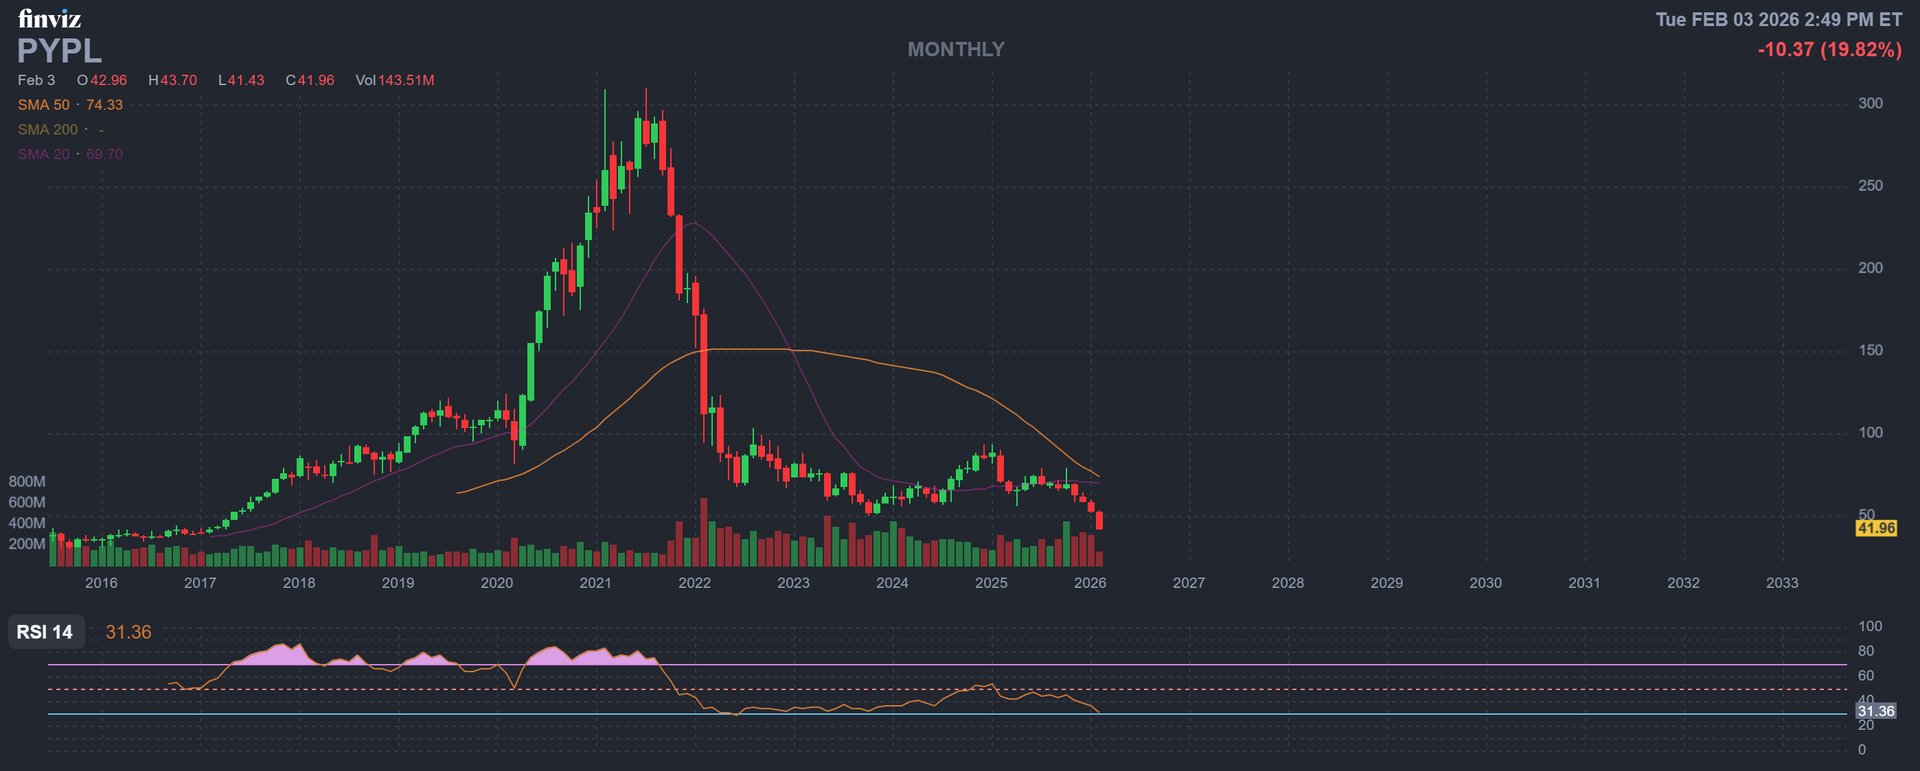Click the 2026 year label

point(1090,583)
